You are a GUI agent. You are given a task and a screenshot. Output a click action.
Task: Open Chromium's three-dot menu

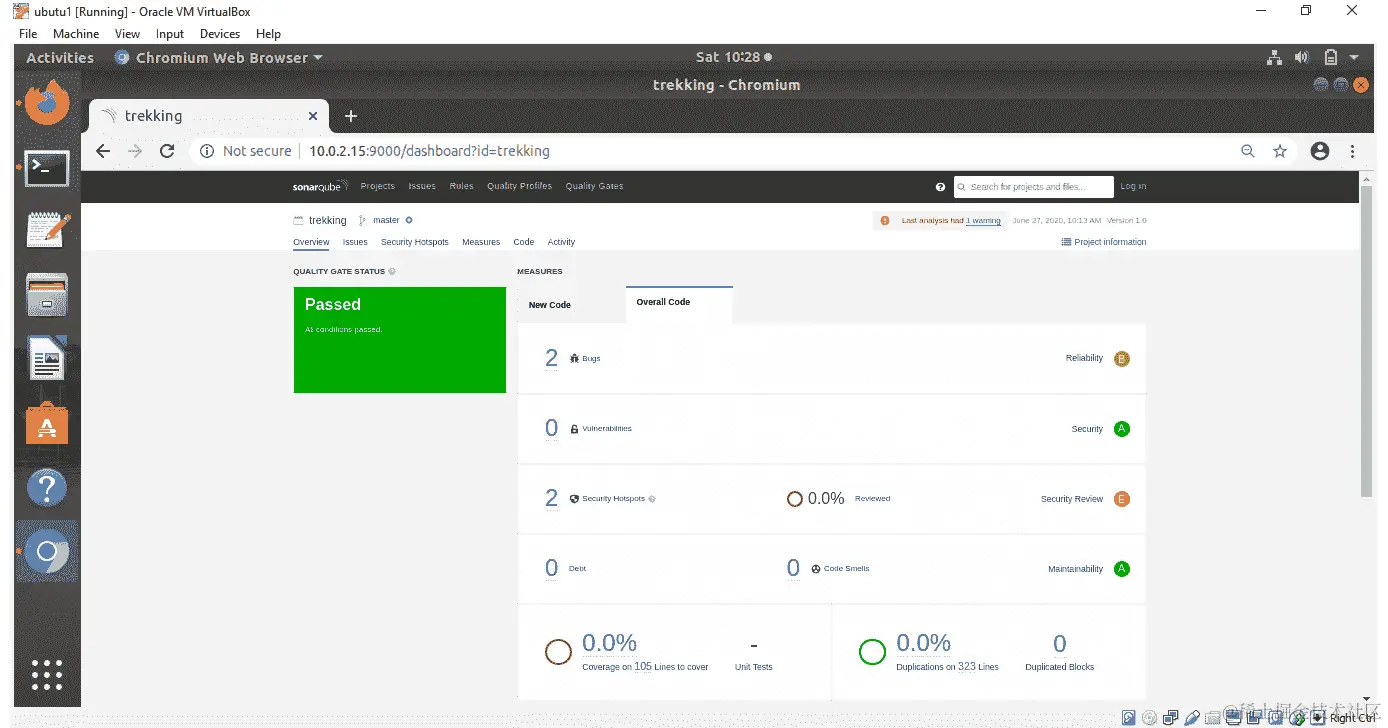pos(1353,150)
